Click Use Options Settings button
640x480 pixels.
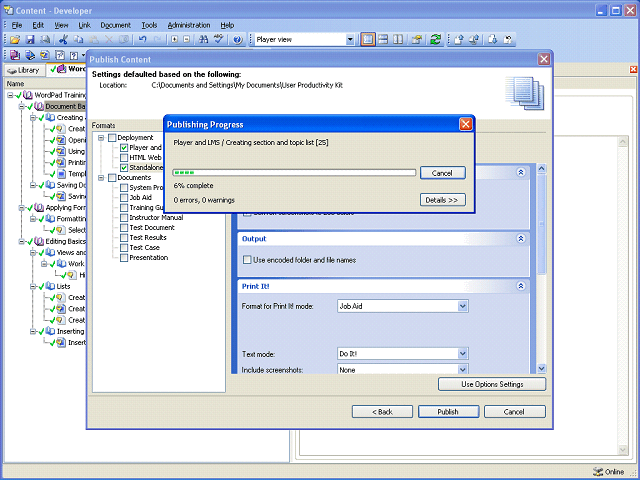pos(492,384)
